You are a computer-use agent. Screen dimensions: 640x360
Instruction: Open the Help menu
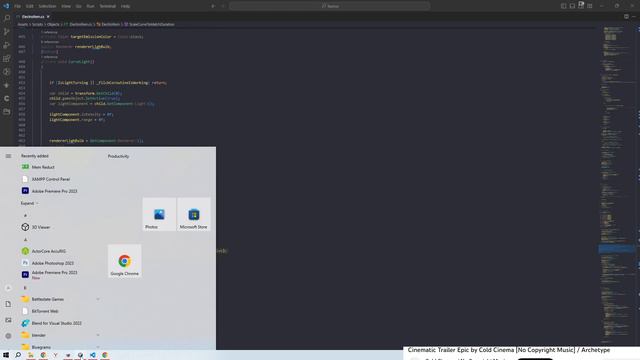[x=125, y=6]
